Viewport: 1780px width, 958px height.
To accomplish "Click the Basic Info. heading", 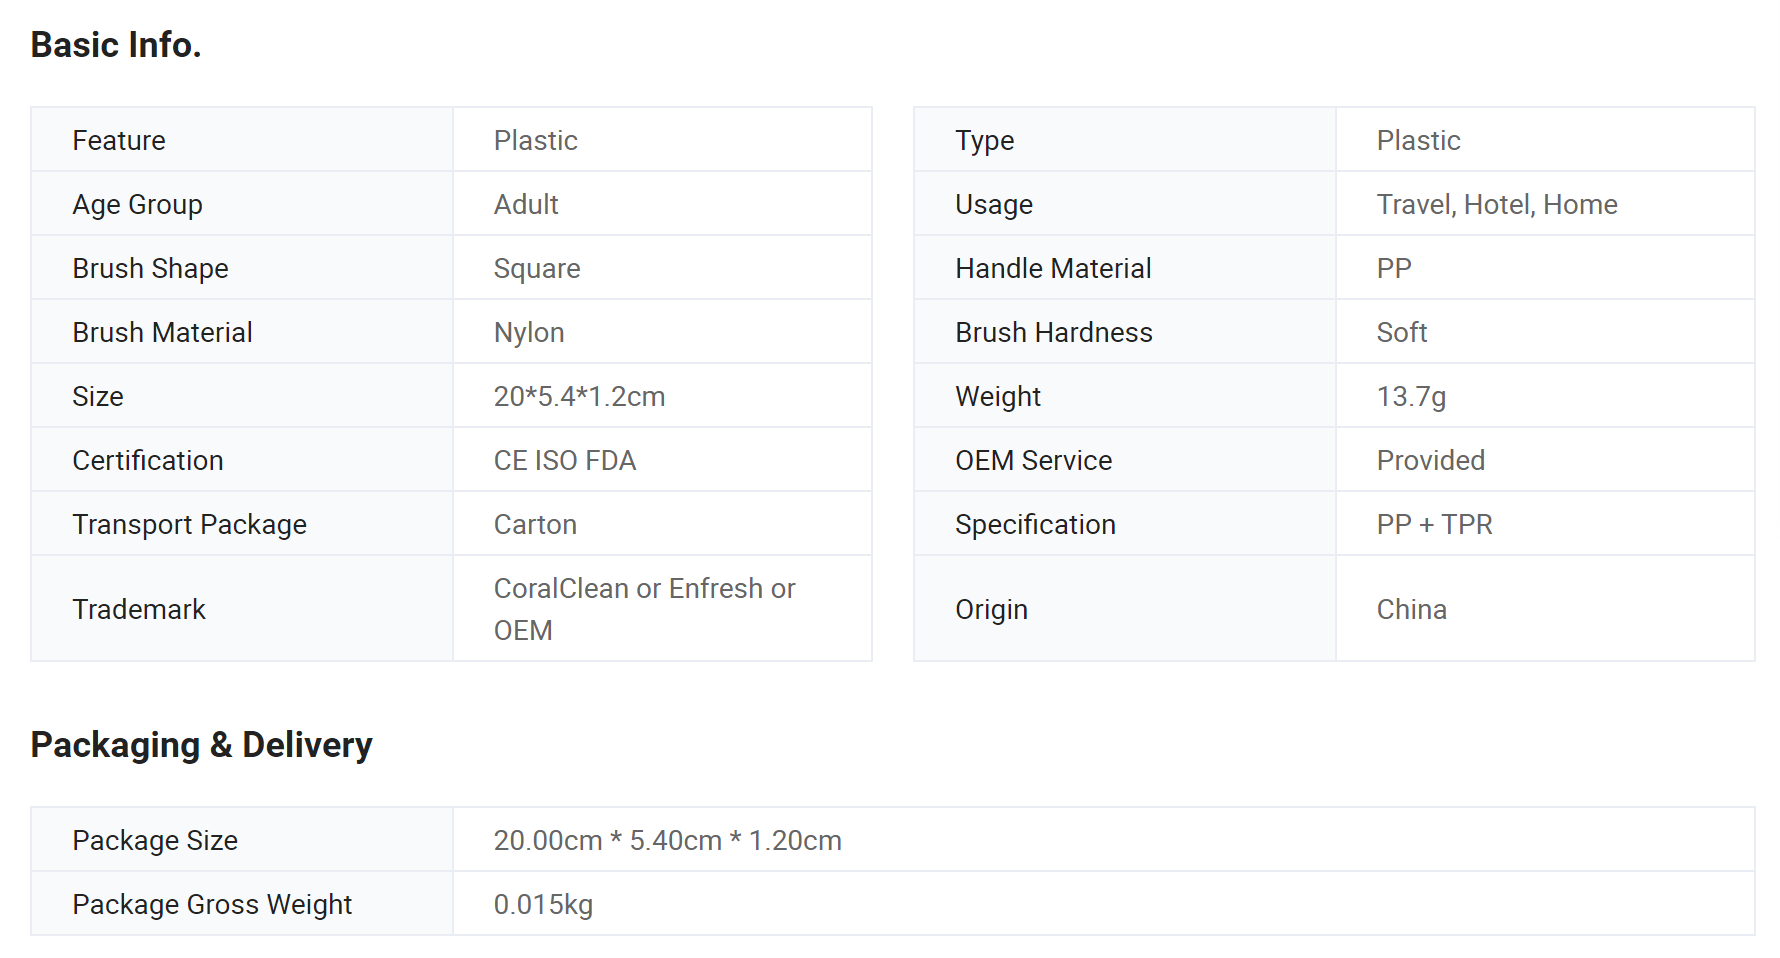I will point(116,45).
